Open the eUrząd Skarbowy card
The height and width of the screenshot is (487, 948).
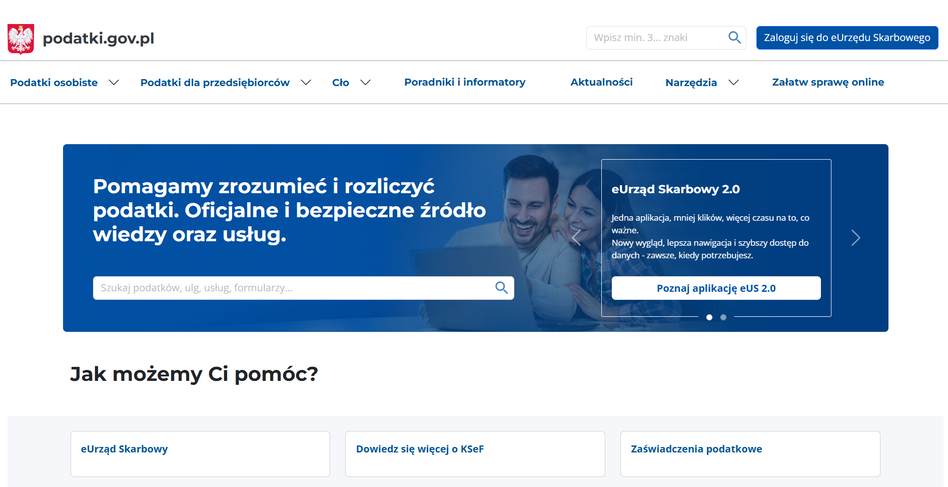pyautogui.click(x=200, y=454)
